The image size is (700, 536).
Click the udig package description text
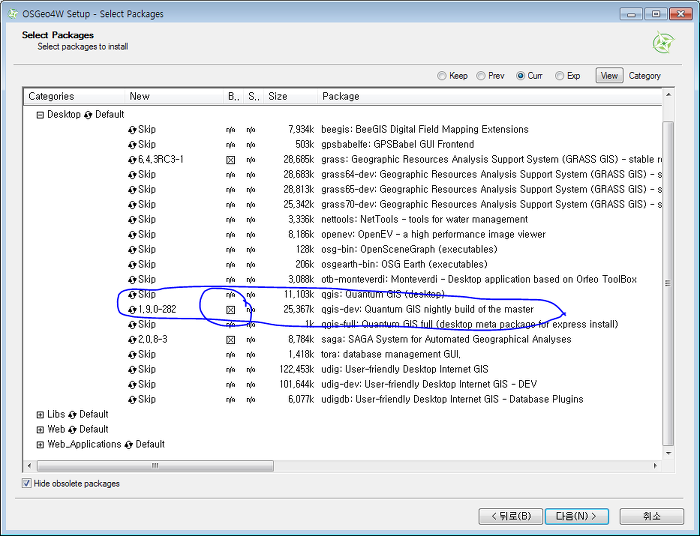(x=404, y=369)
